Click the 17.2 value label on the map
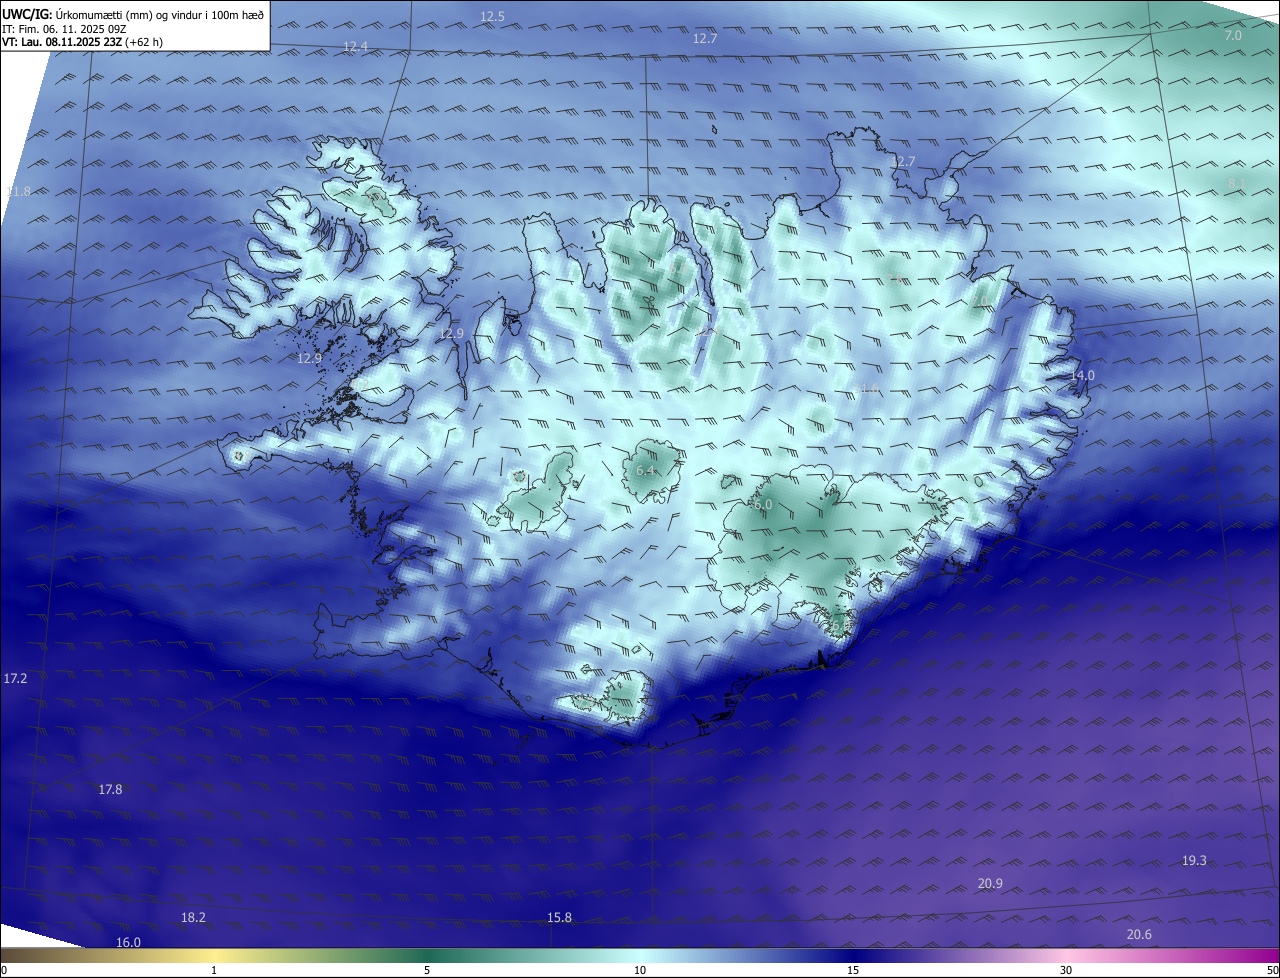 pyautogui.click(x=15, y=679)
